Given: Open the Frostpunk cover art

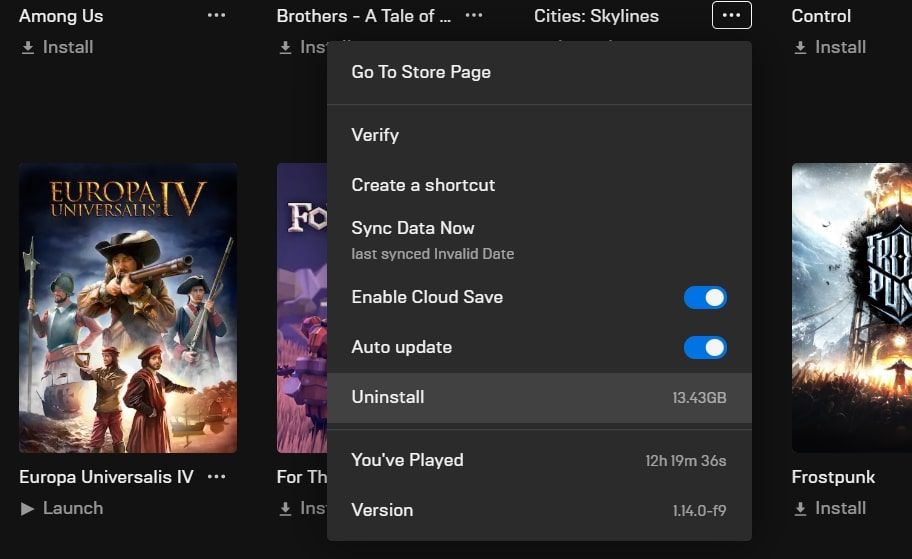Looking at the screenshot, I should tap(852, 308).
